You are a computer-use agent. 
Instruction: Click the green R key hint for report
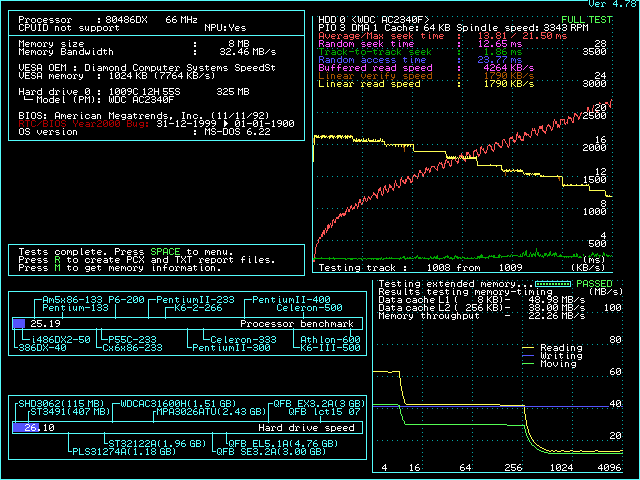(x=57, y=260)
